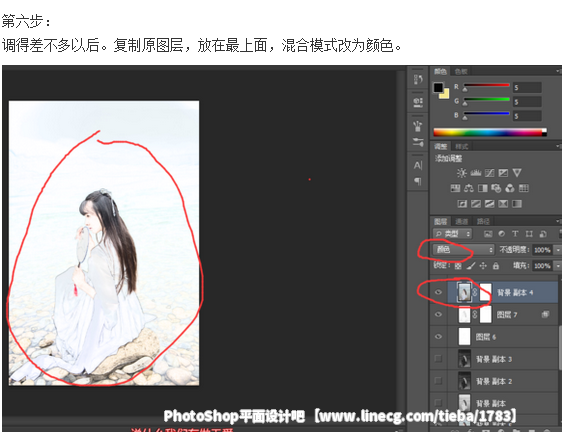Click the R value input field

click(527, 88)
